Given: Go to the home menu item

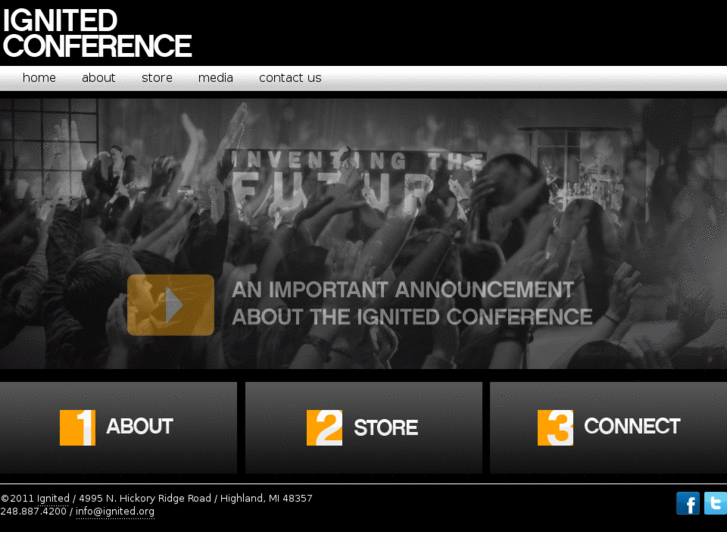Looking at the screenshot, I should (39, 77).
